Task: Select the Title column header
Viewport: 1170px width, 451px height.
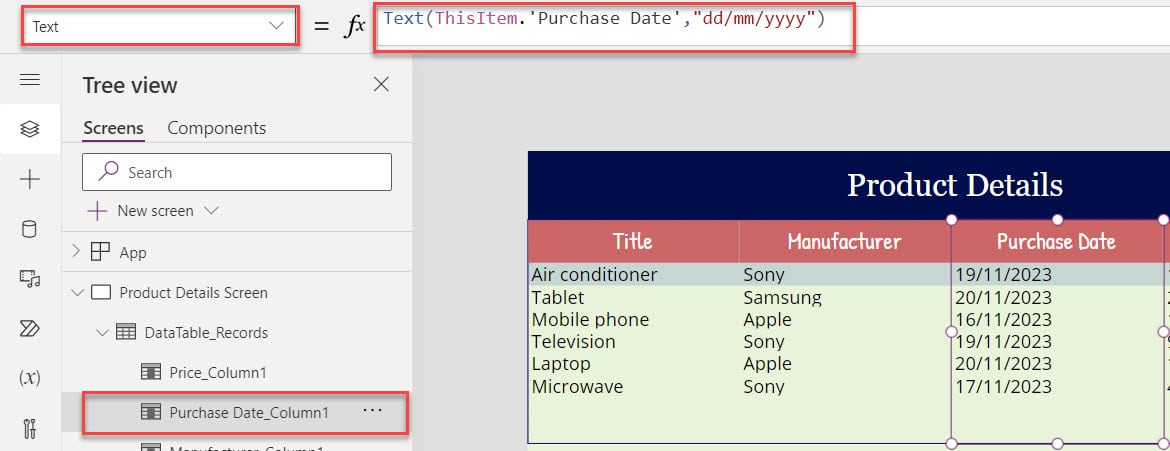Action: click(x=633, y=241)
